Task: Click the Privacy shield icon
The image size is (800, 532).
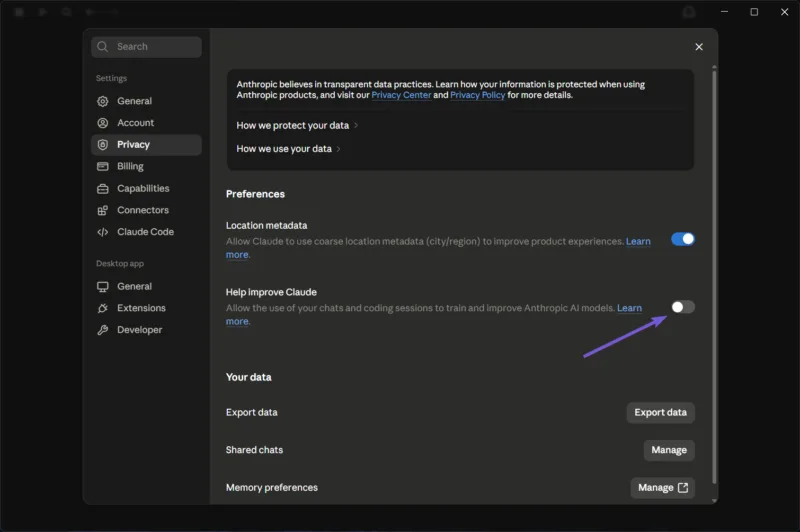Action: coord(103,145)
